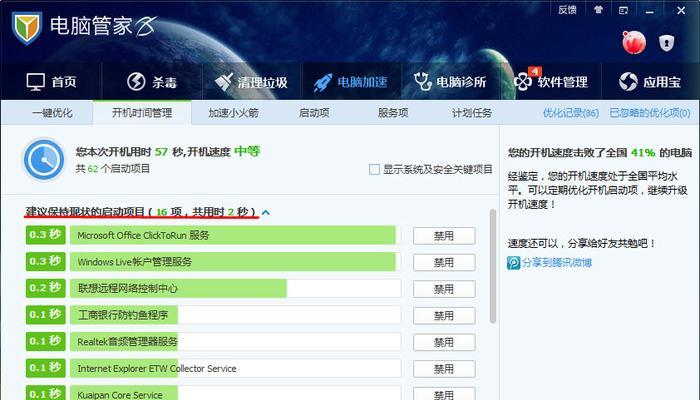Select the Realtek音频管理器服务 row

(235, 342)
